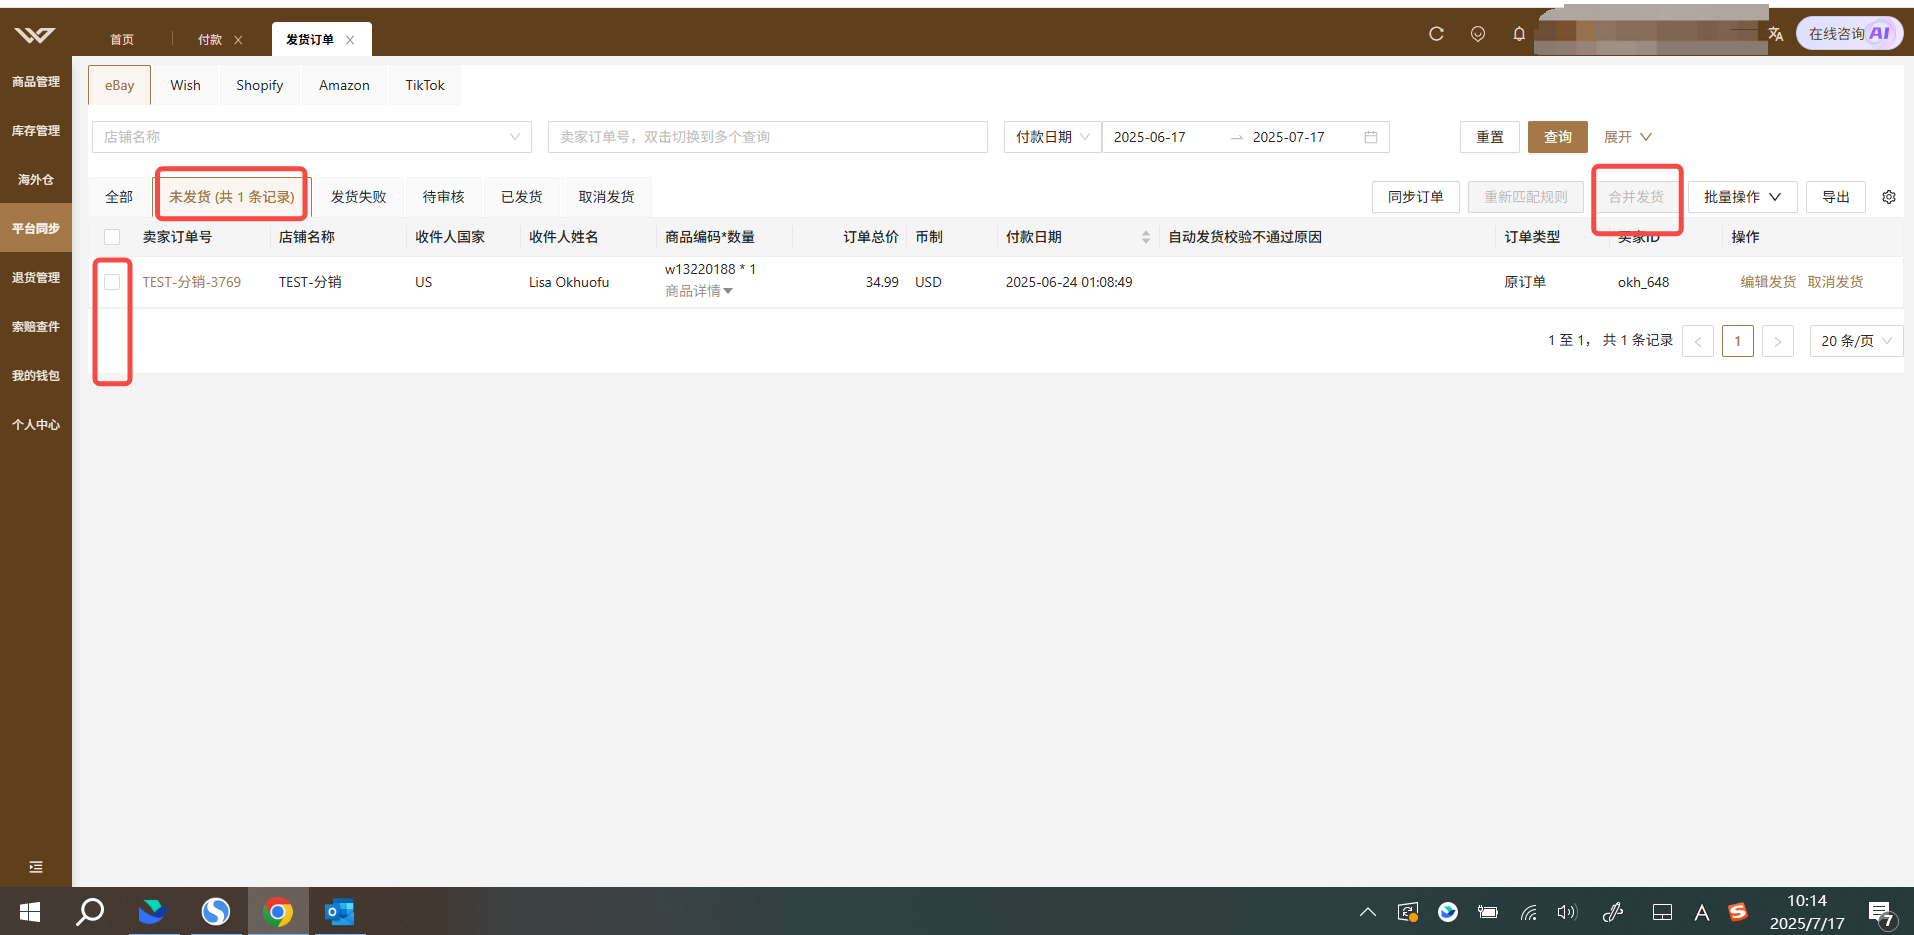Click the start date 2025-06-17 field
1914x935 pixels.
click(1150, 137)
